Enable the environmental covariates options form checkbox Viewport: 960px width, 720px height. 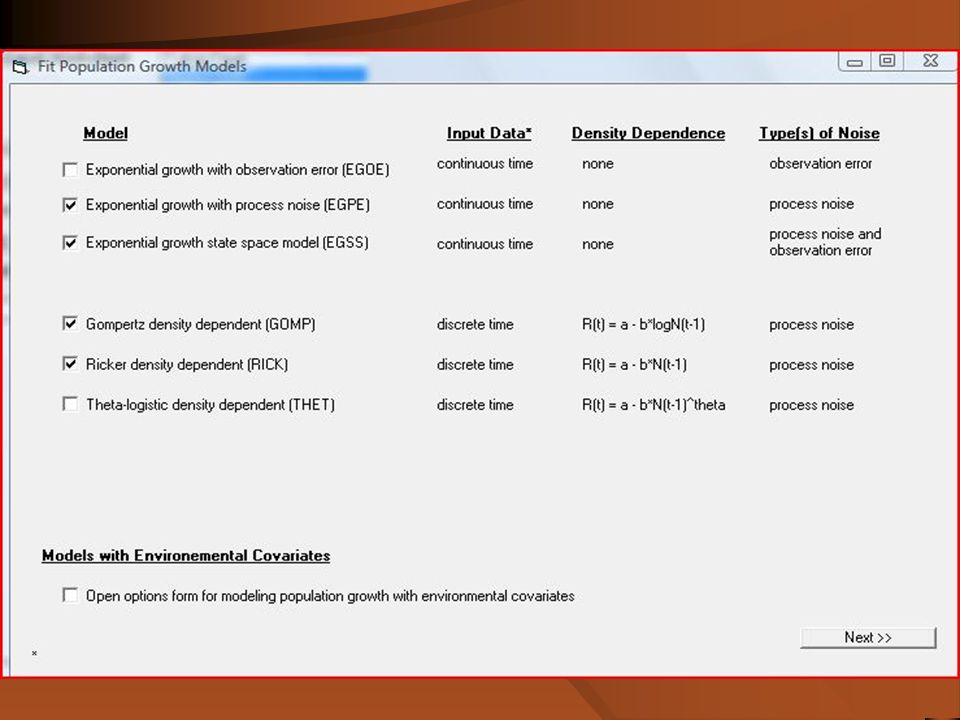tap(70, 595)
